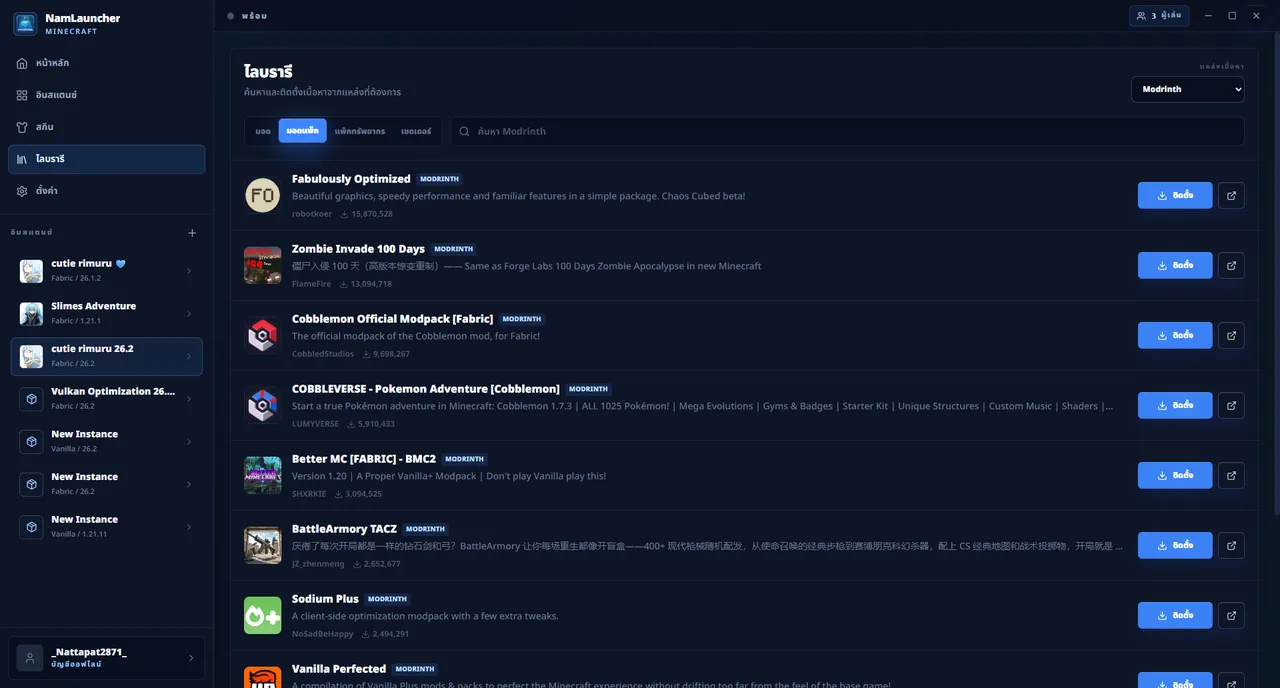Open Zombie Invade 100 Days external link
1280x688 pixels.
coord(1231,265)
